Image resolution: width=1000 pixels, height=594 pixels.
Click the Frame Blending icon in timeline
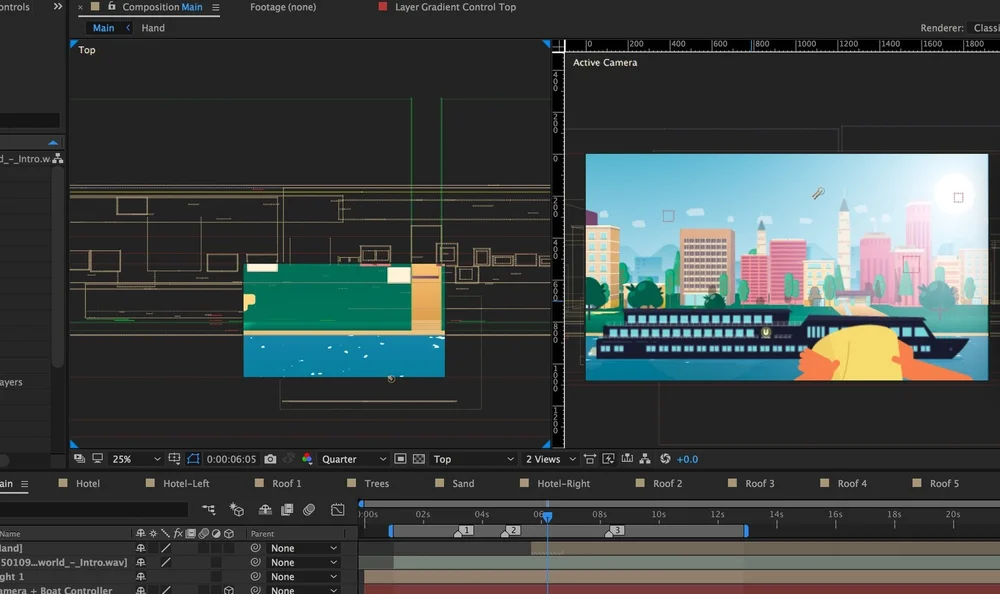point(287,510)
